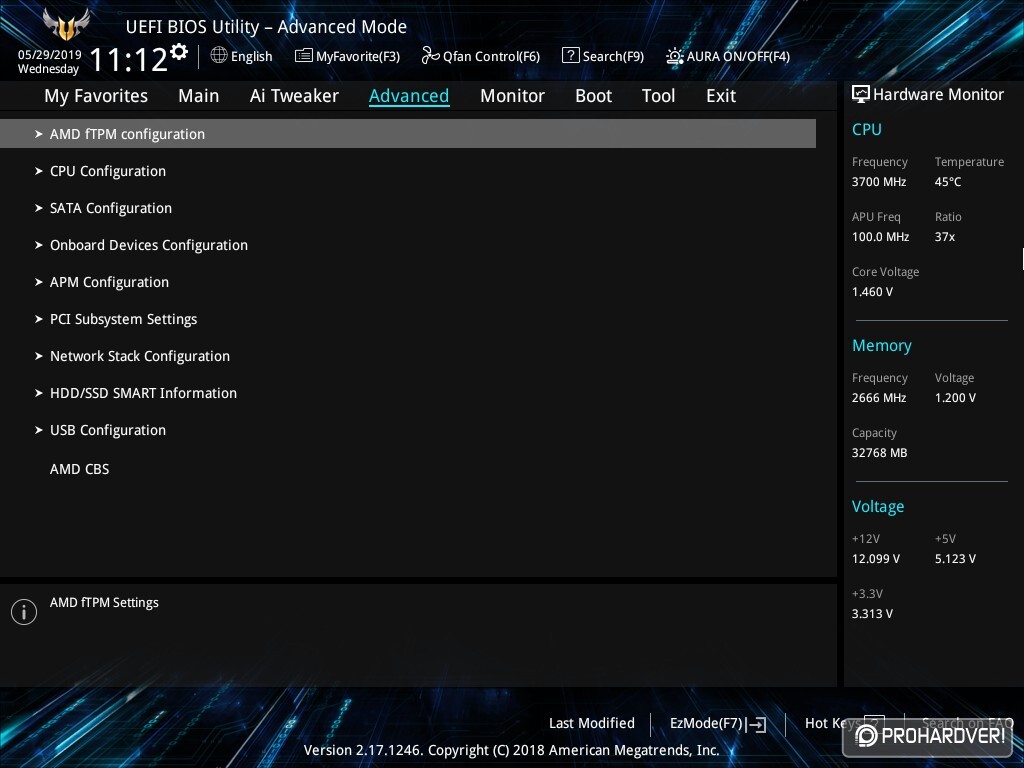Open the Ai Tweaker tab
The height and width of the screenshot is (768, 1024).
click(x=294, y=96)
